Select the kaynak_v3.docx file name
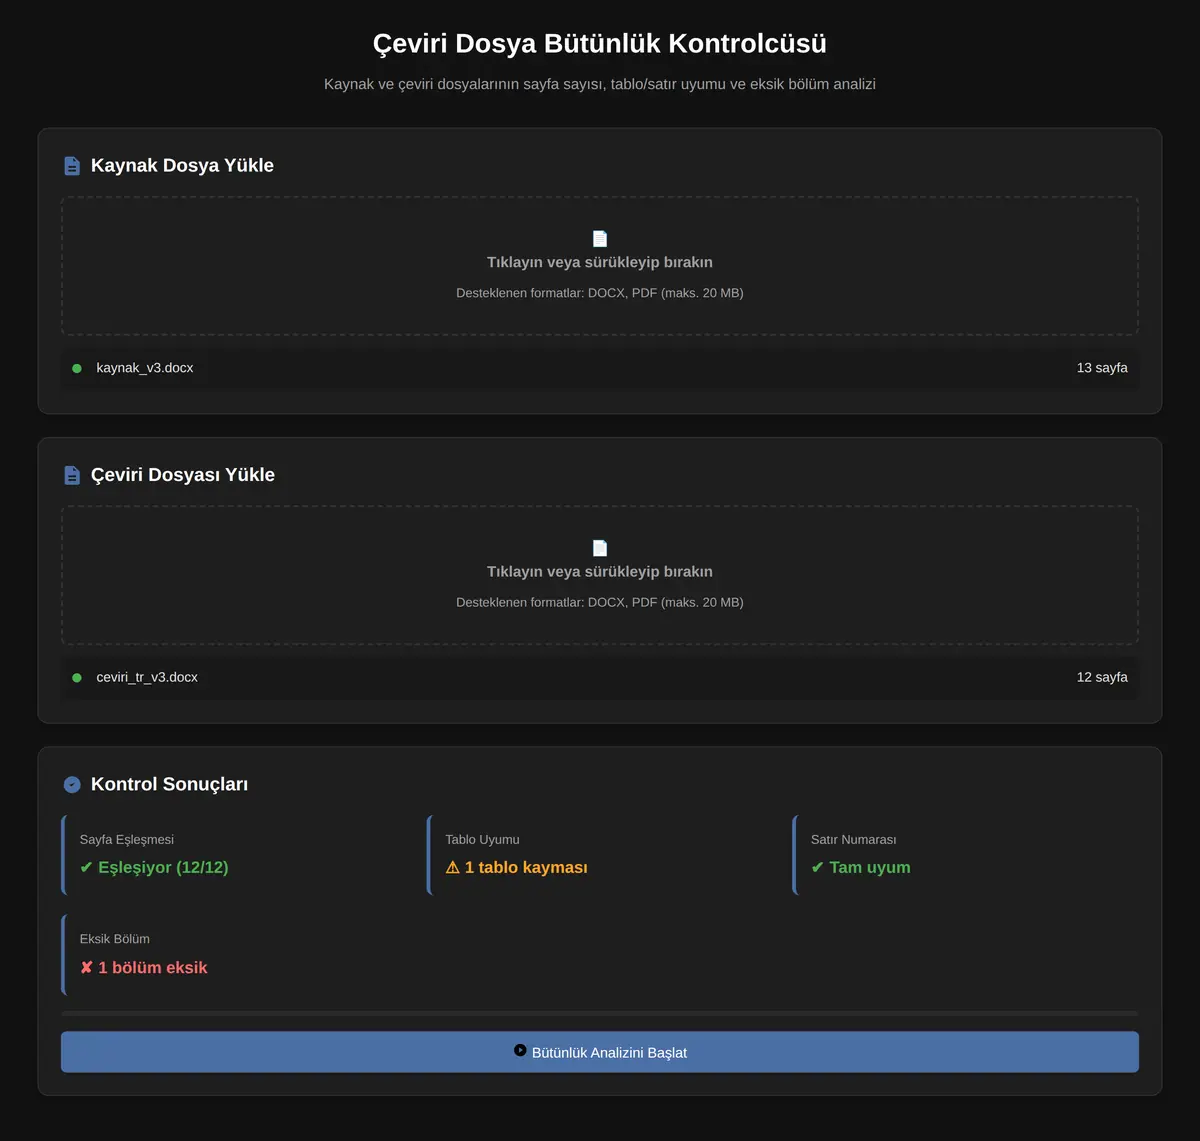 145,368
